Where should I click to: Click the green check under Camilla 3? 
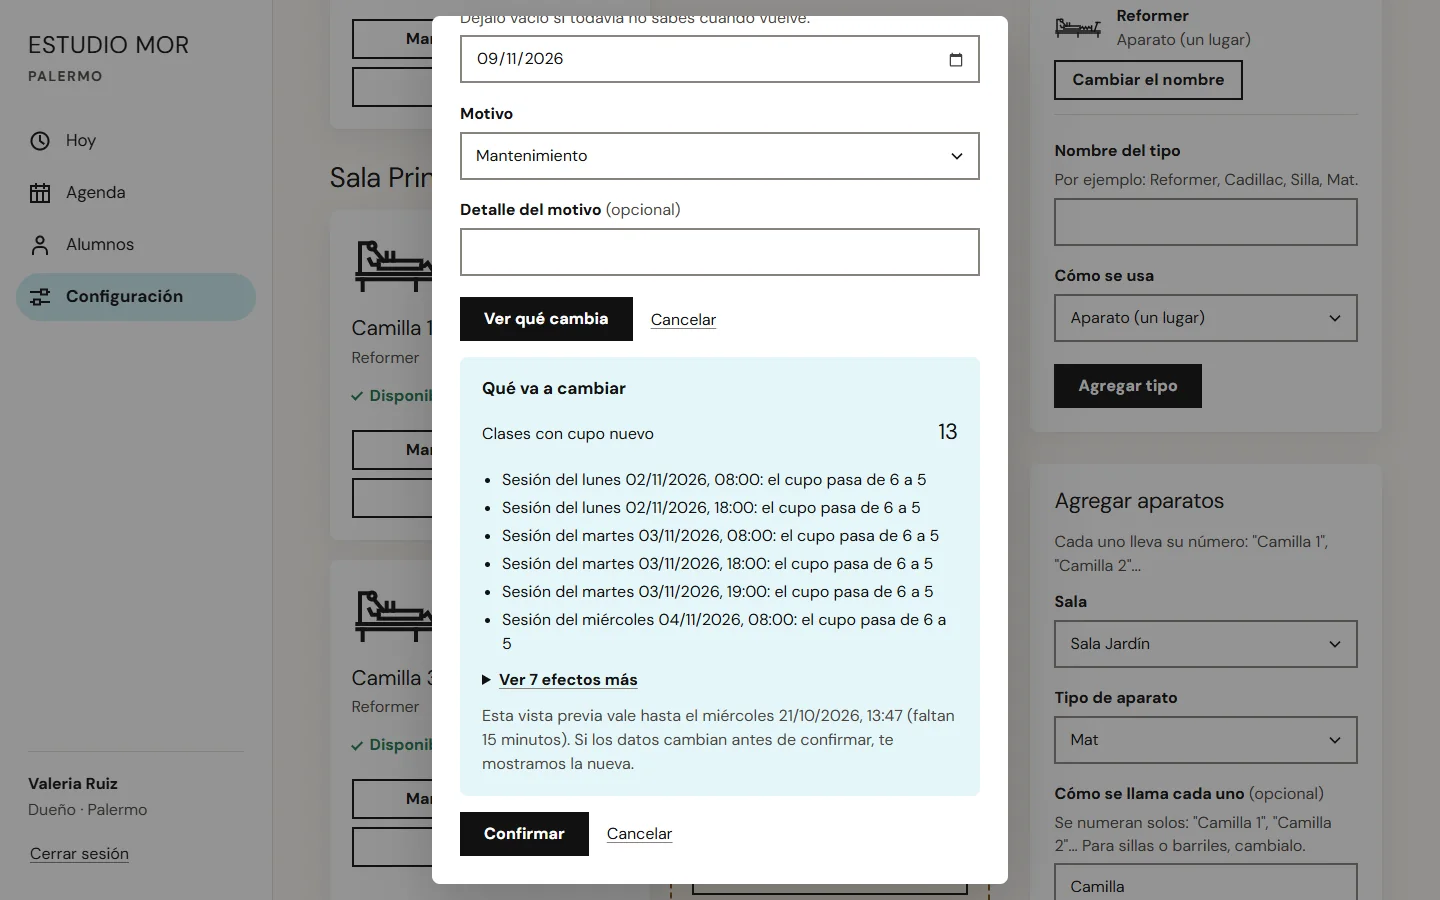(x=357, y=745)
